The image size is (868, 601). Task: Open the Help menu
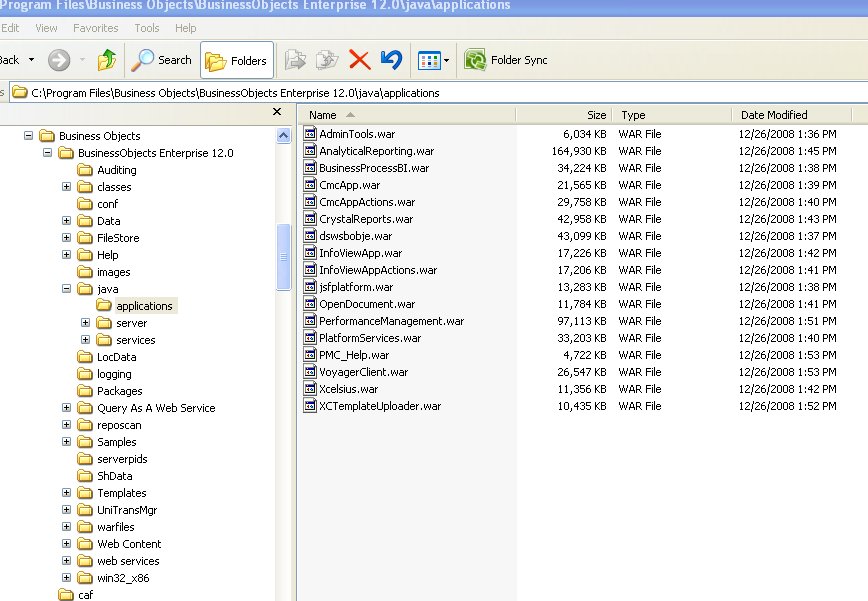point(185,28)
